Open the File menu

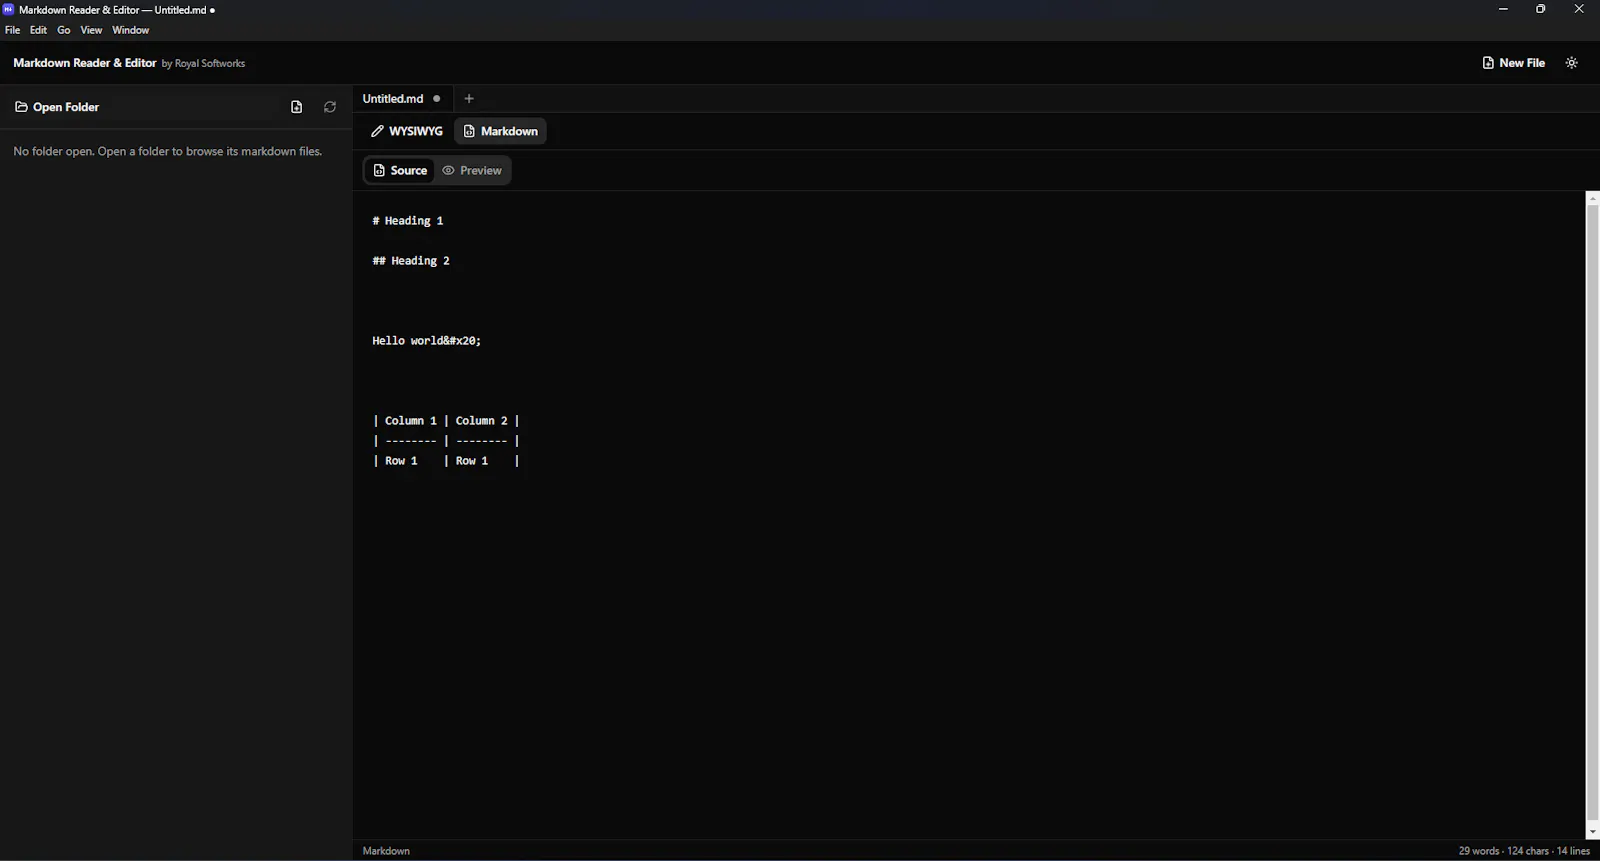pyautogui.click(x=12, y=30)
